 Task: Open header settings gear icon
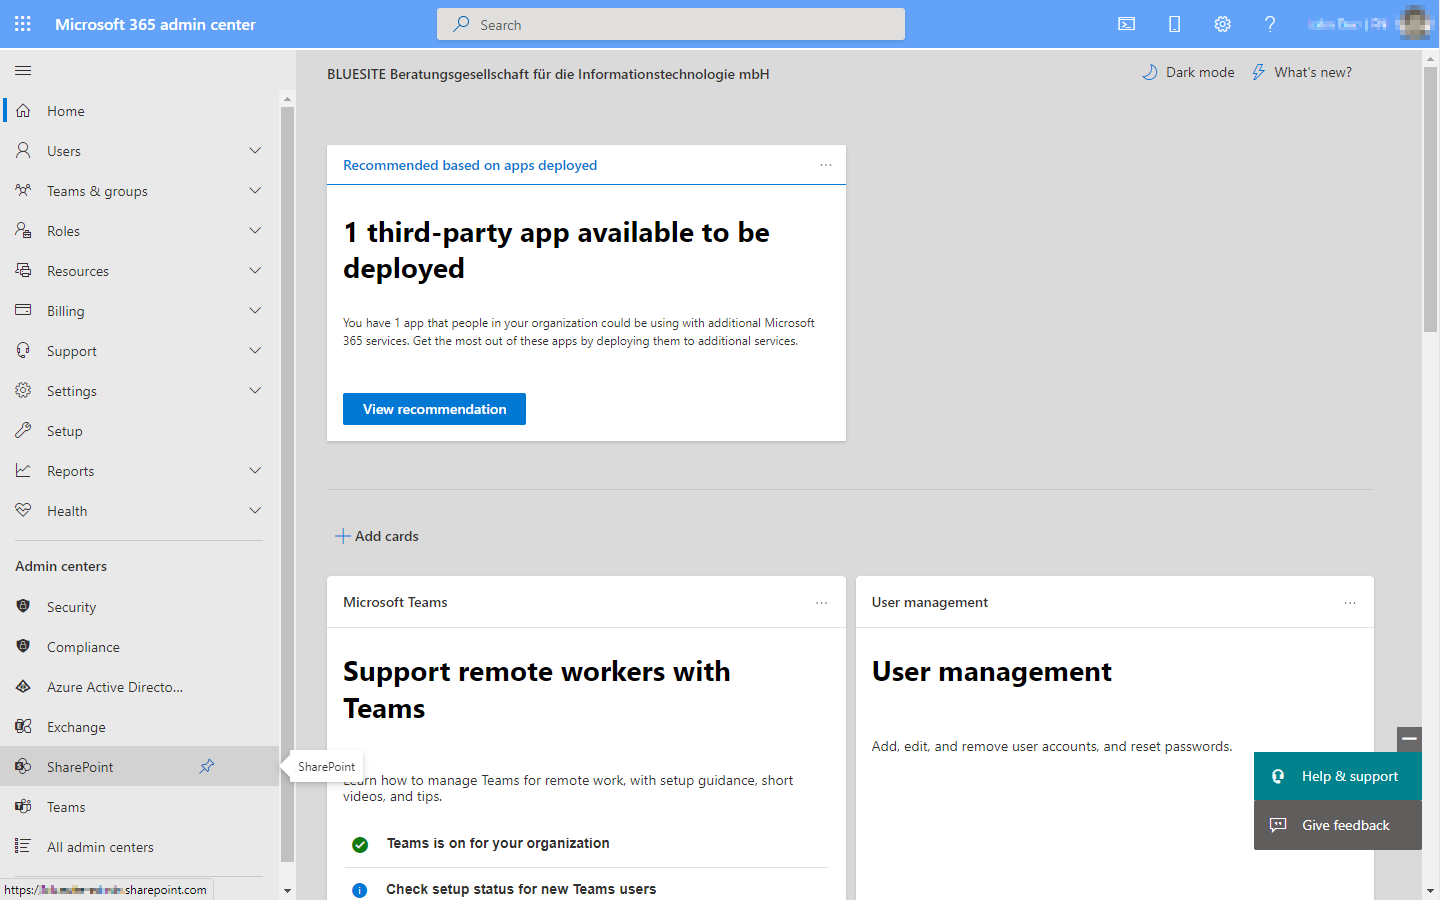pos(1223,24)
